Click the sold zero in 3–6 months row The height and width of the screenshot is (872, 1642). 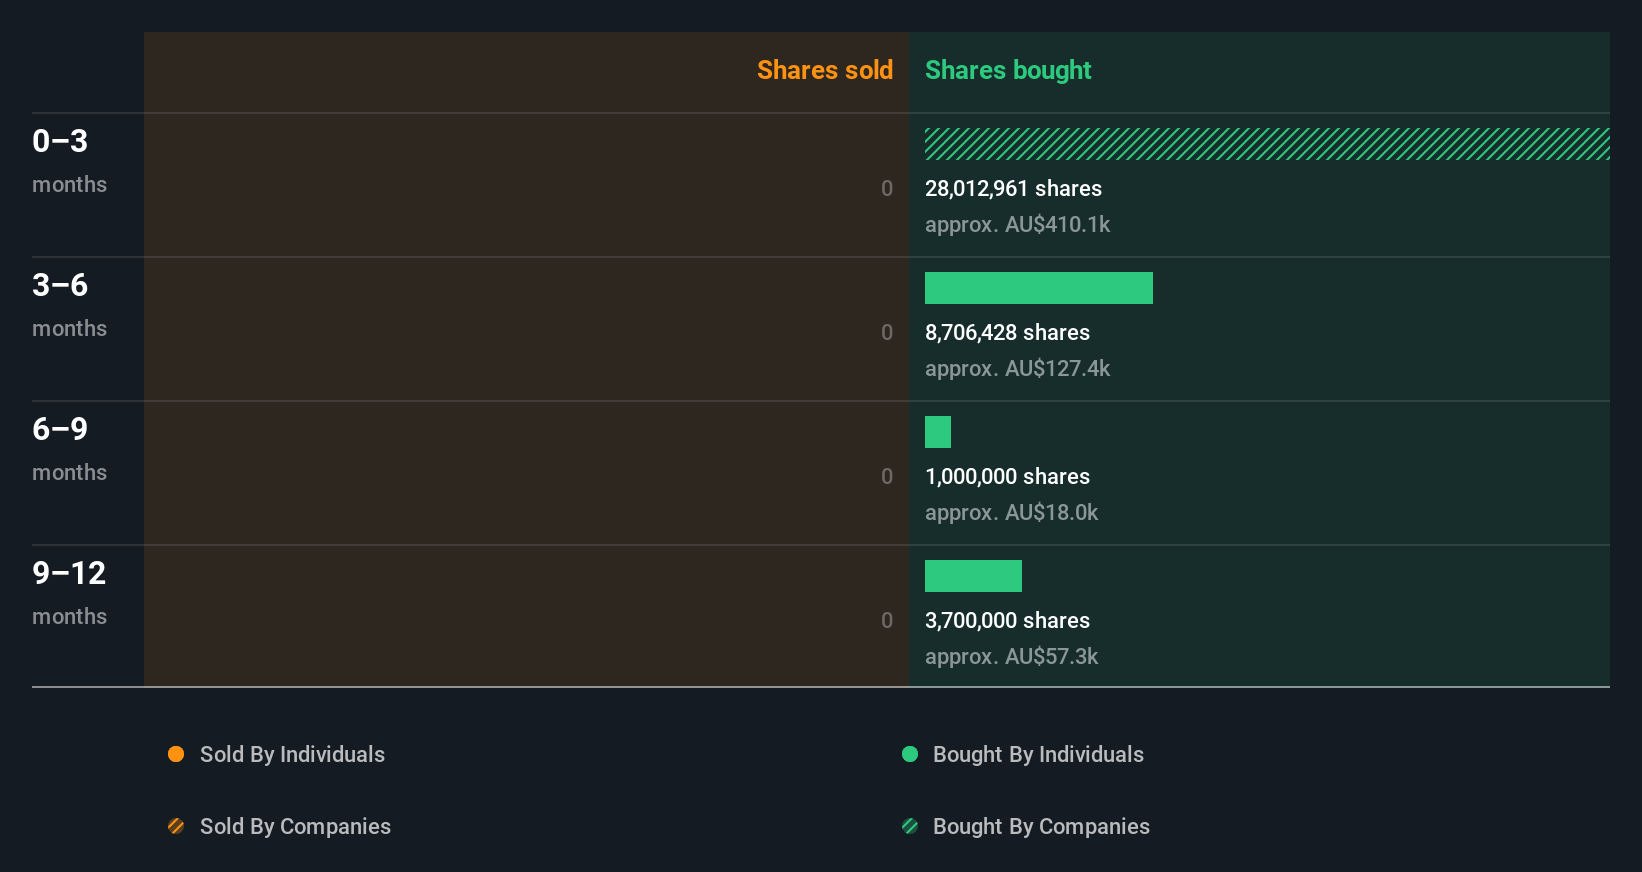pos(887,332)
